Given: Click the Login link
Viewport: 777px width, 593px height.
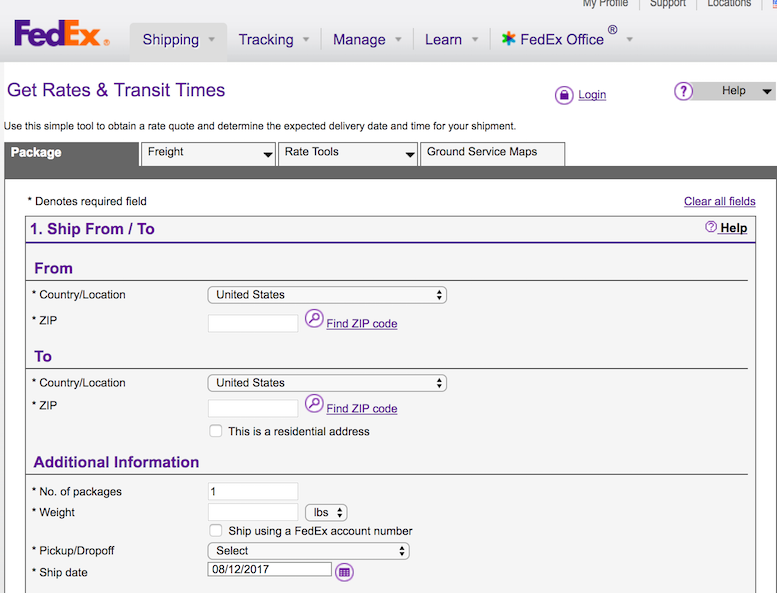Looking at the screenshot, I should pos(592,95).
